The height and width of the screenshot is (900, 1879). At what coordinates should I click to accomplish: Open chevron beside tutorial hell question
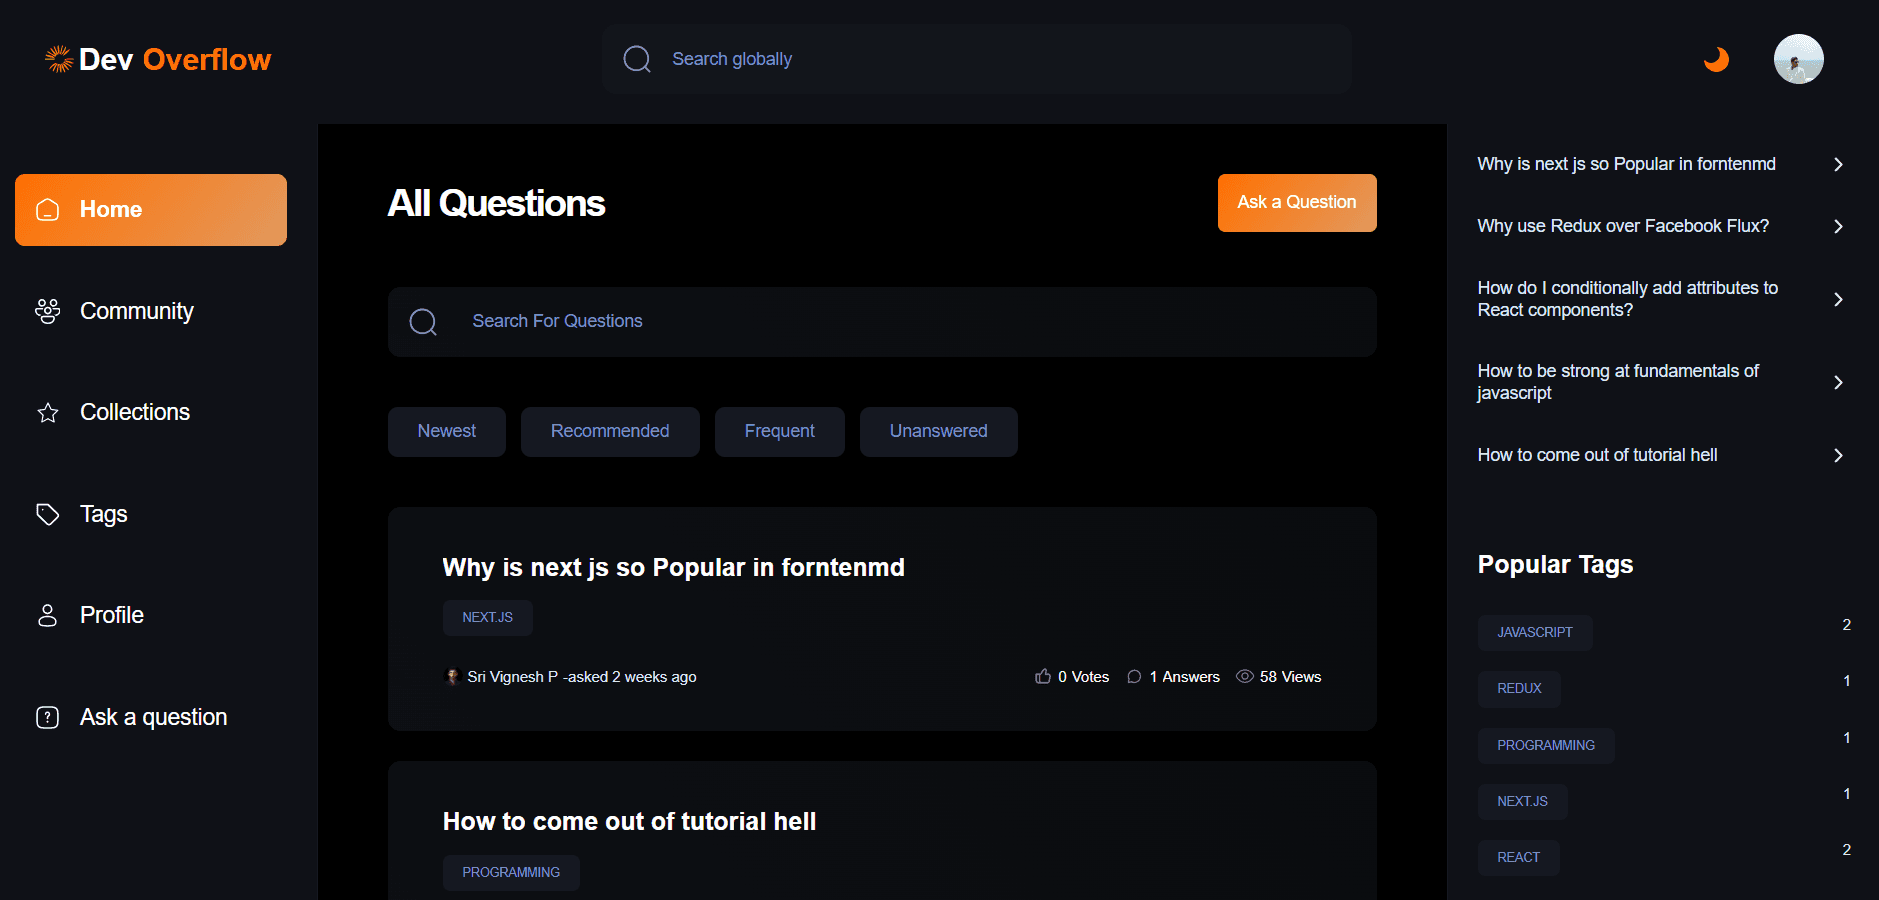click(1838, 455)
